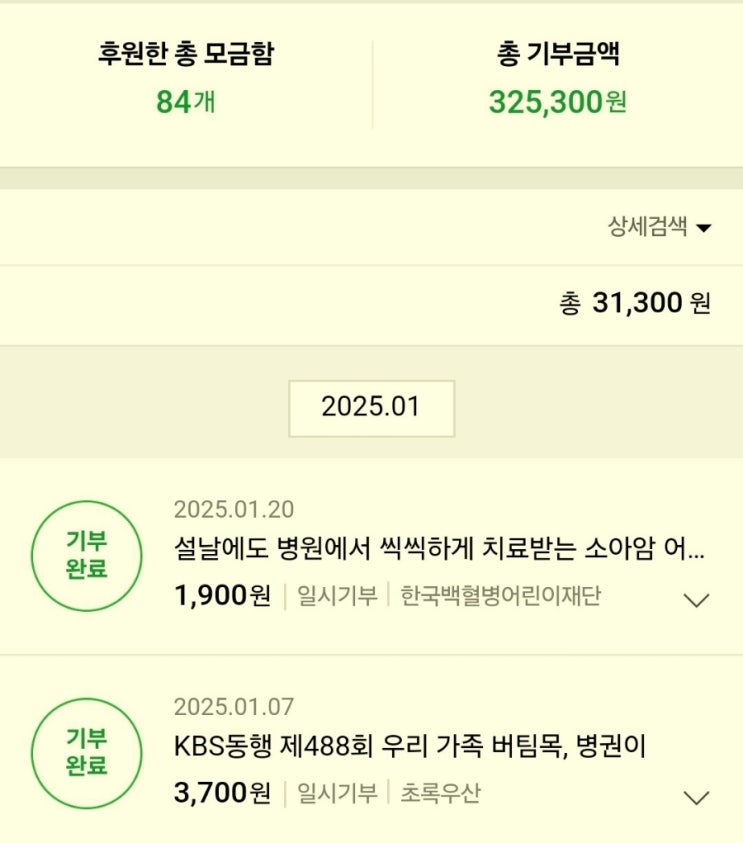
Task: Click the 1,900원 donation amount
Action: pos(222,597)
